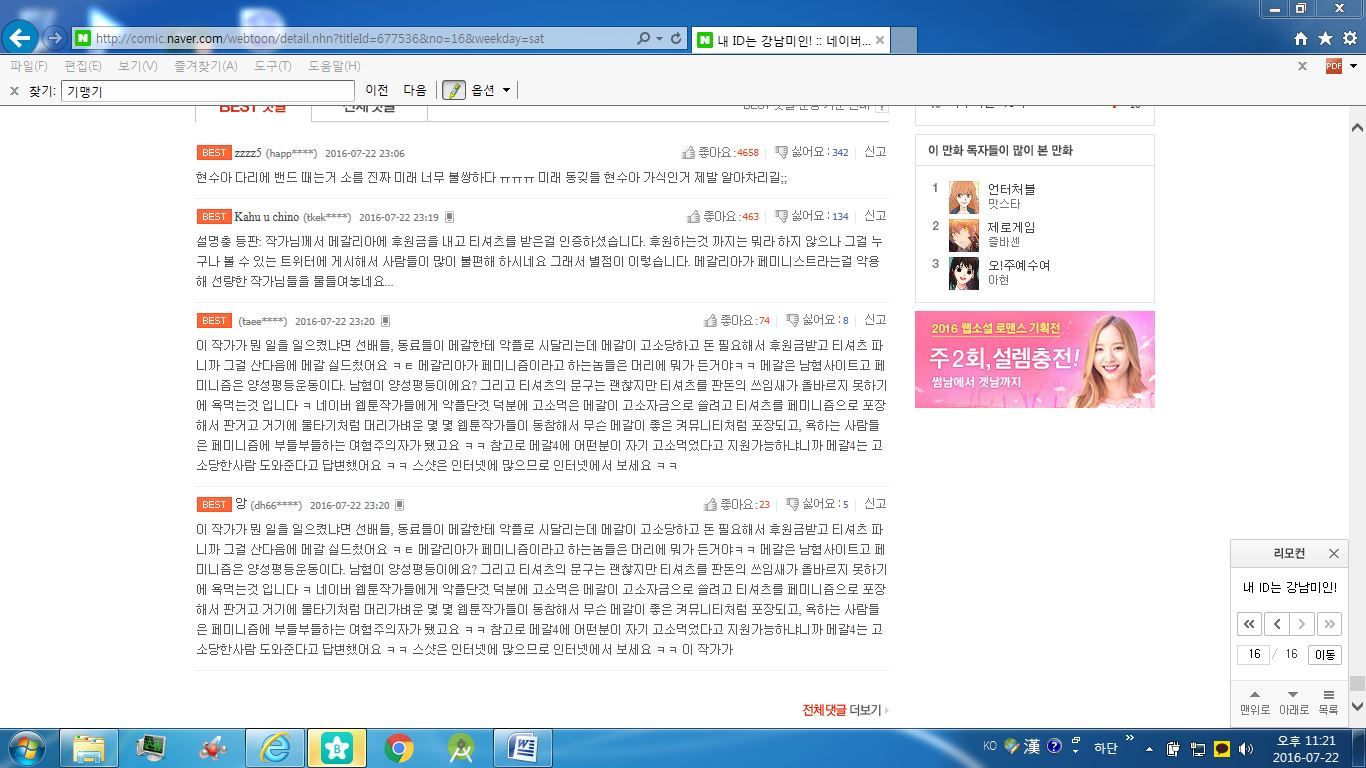Screen dimensions: 1366x768
Task: Dislike the dh66**** comment with 5 dislikes
Action: pos(817,504)
